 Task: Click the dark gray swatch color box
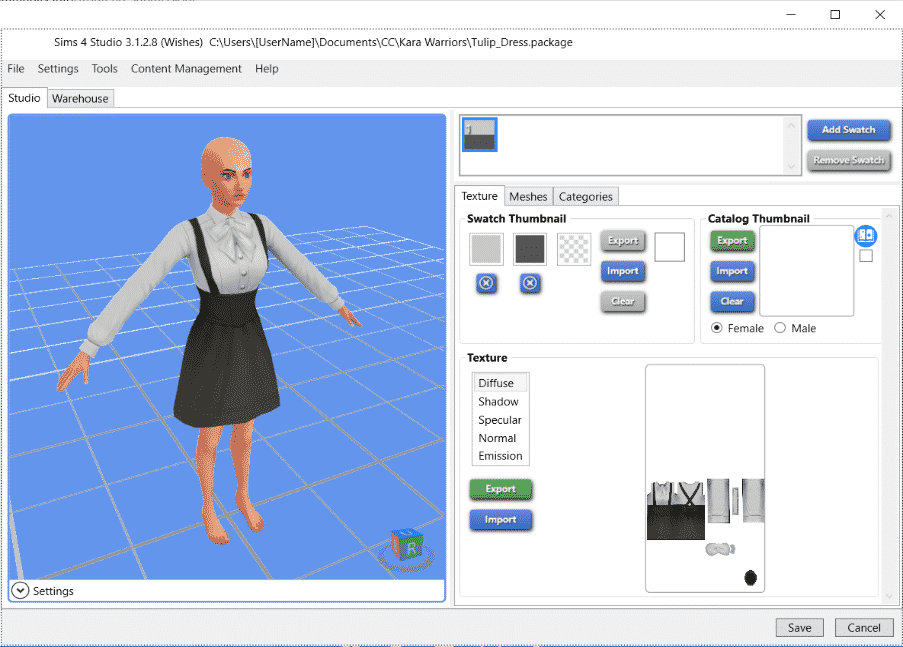point(530,249)
